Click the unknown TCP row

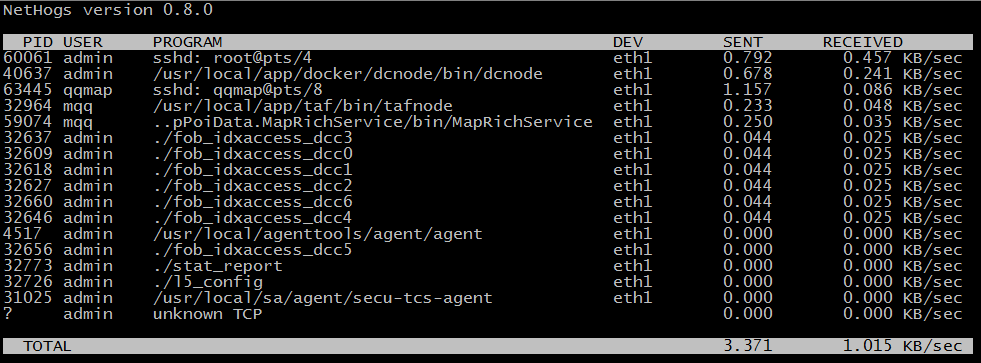483,314
